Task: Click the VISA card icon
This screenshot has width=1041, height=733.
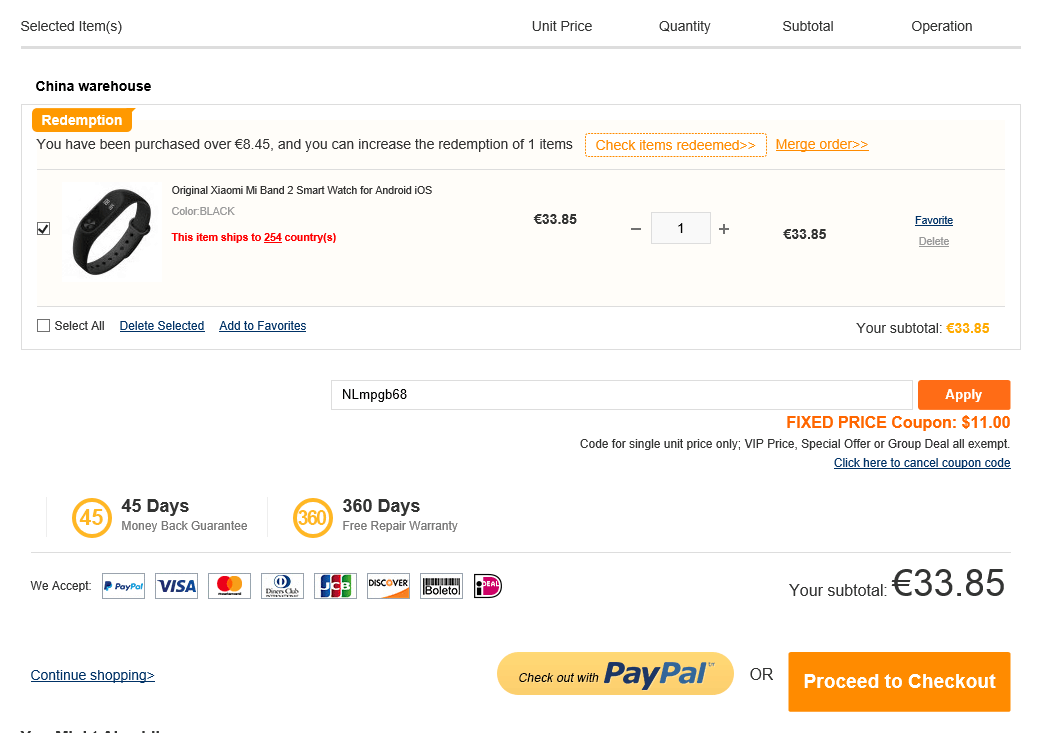Action: 176,586
